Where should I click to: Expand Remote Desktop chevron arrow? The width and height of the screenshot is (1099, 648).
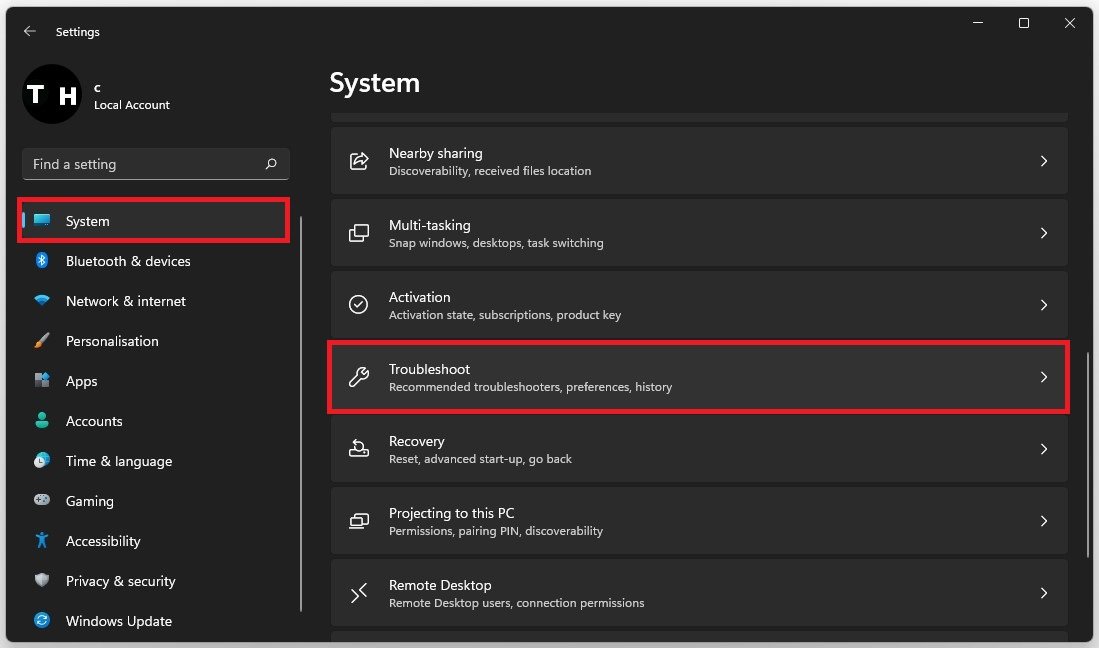coord(1043,593)
